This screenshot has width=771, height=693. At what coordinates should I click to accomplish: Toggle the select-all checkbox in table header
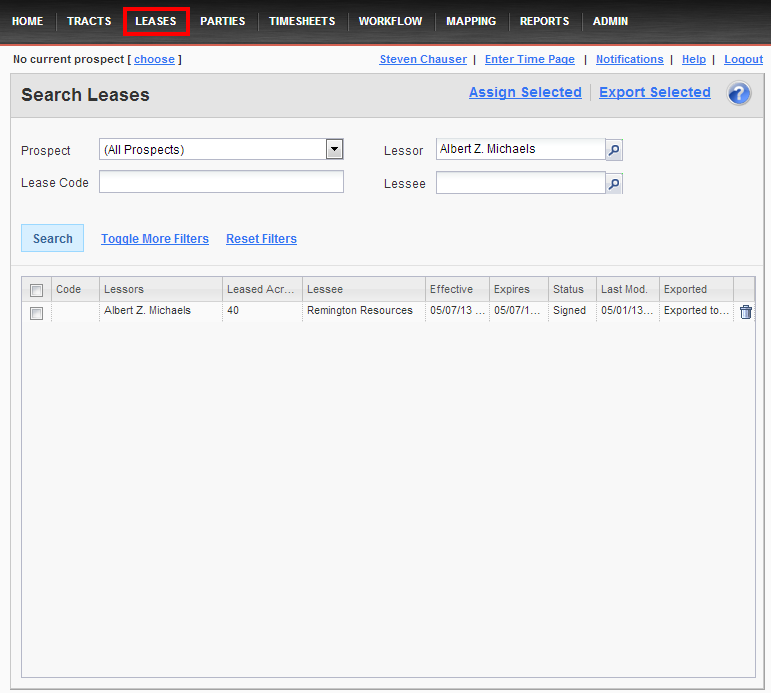[37, 290]
